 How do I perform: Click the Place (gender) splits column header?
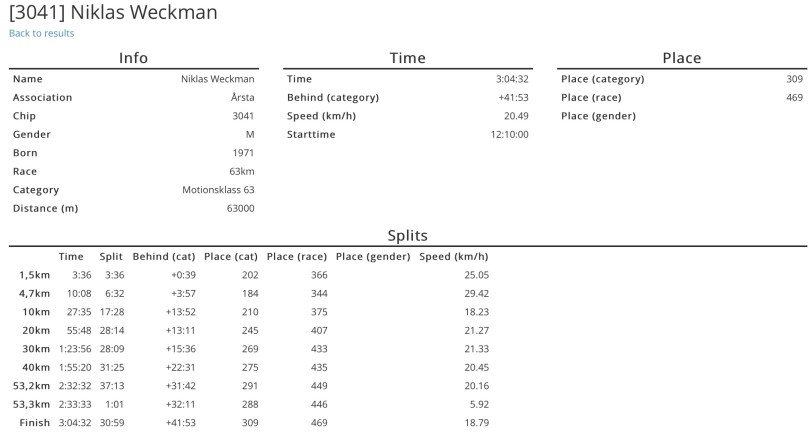coord(373,257)
